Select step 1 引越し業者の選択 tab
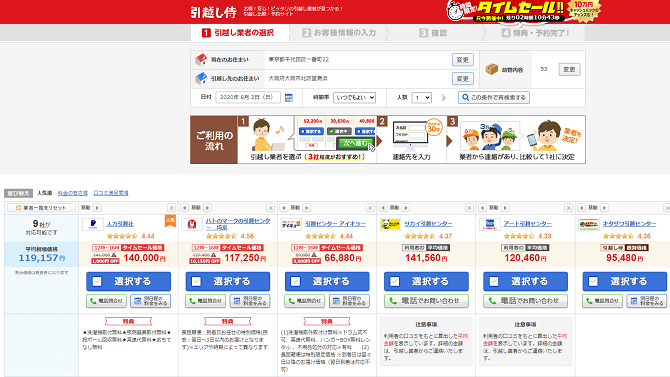This screenshot has width=670, height=377. 239,33
